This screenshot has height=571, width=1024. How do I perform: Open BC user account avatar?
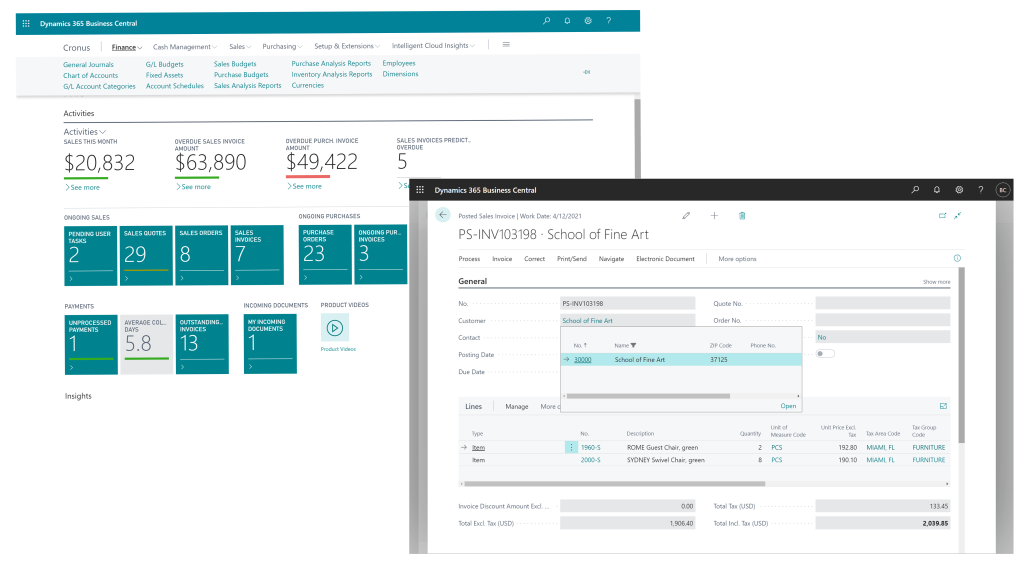coord(1002,189)
